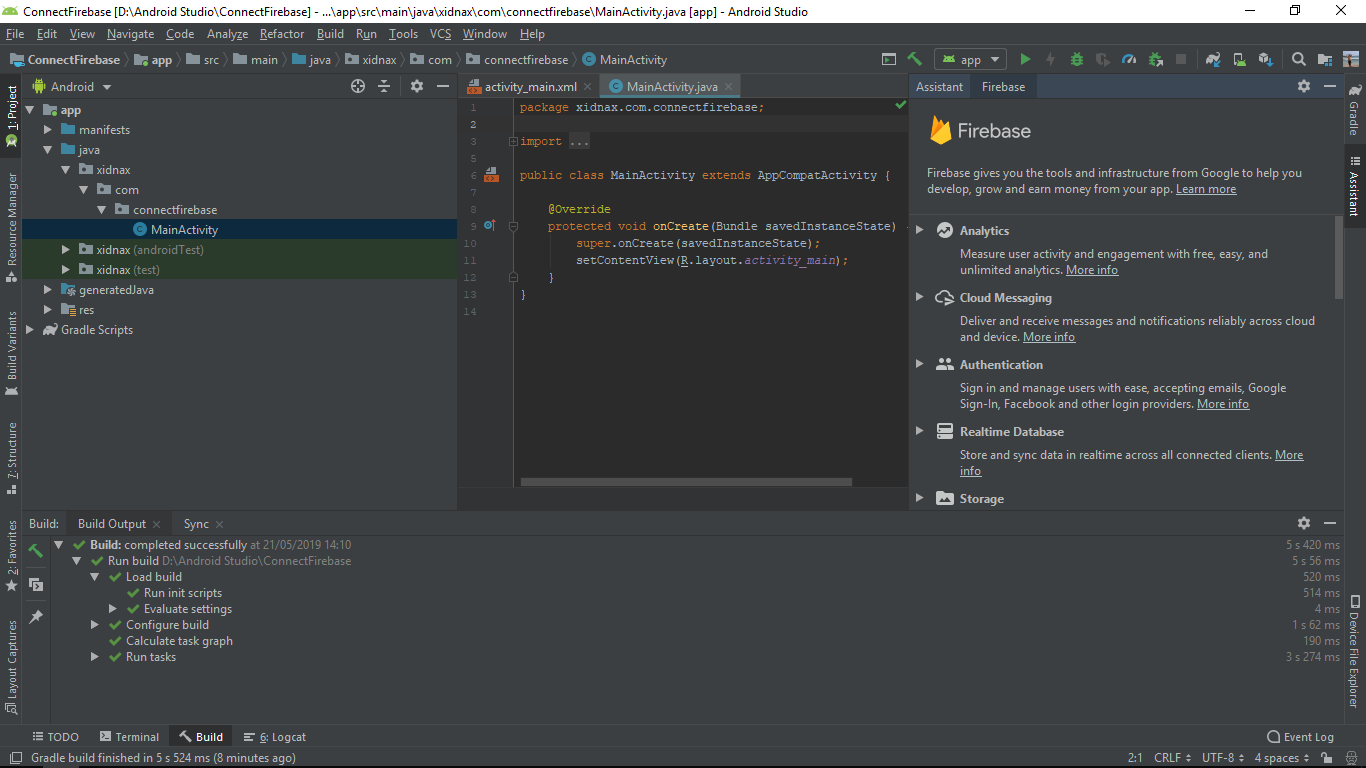Open Build panel gear settings
Image resolution: width=1366 pixels, height=768 pixels.
tap(1304, 523)
